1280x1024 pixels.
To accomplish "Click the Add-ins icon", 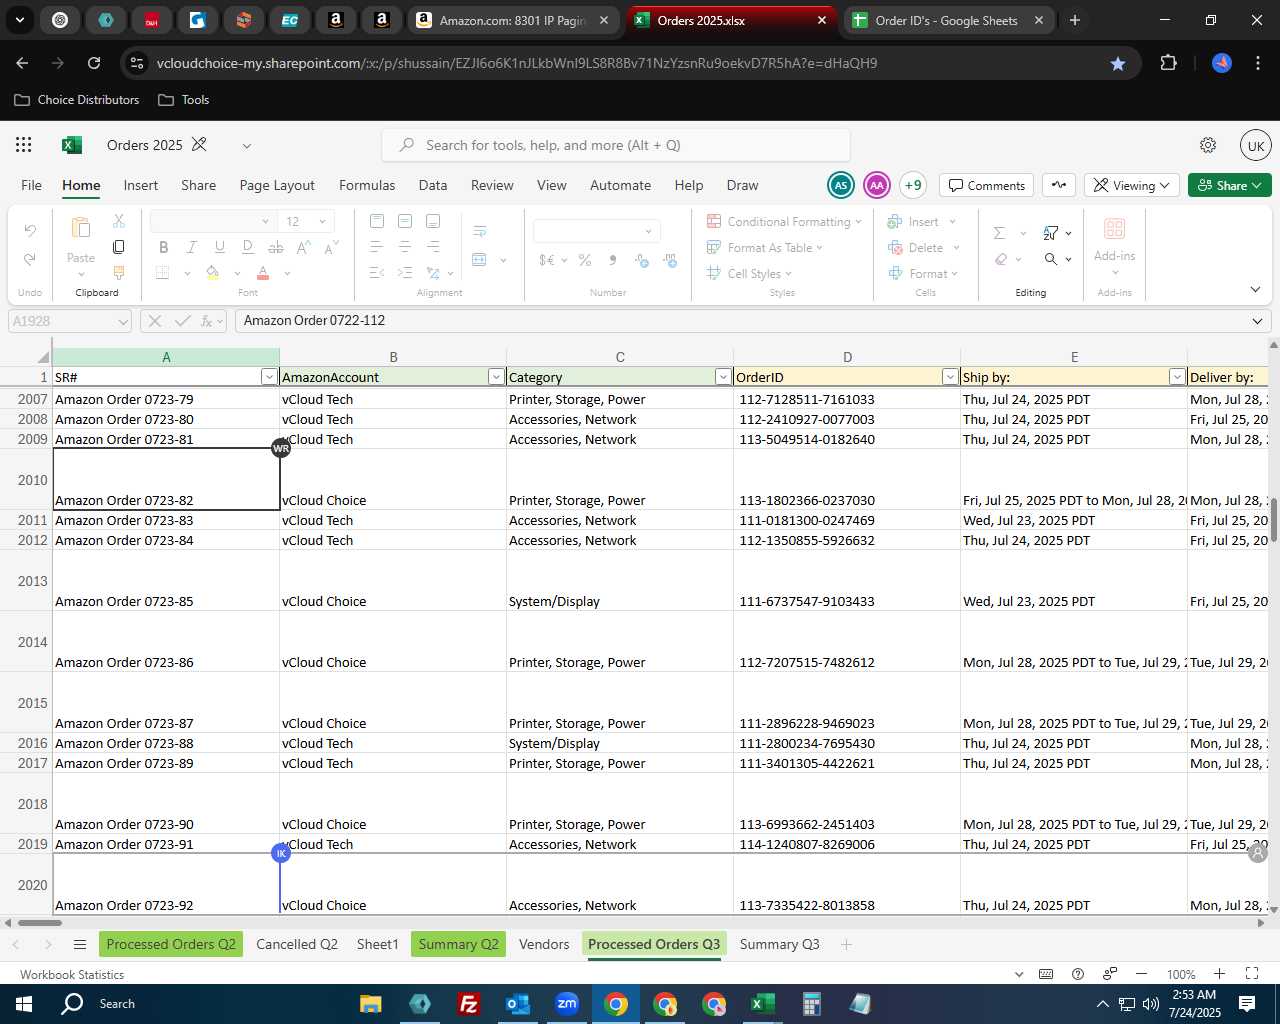I will coord(1114,229).
